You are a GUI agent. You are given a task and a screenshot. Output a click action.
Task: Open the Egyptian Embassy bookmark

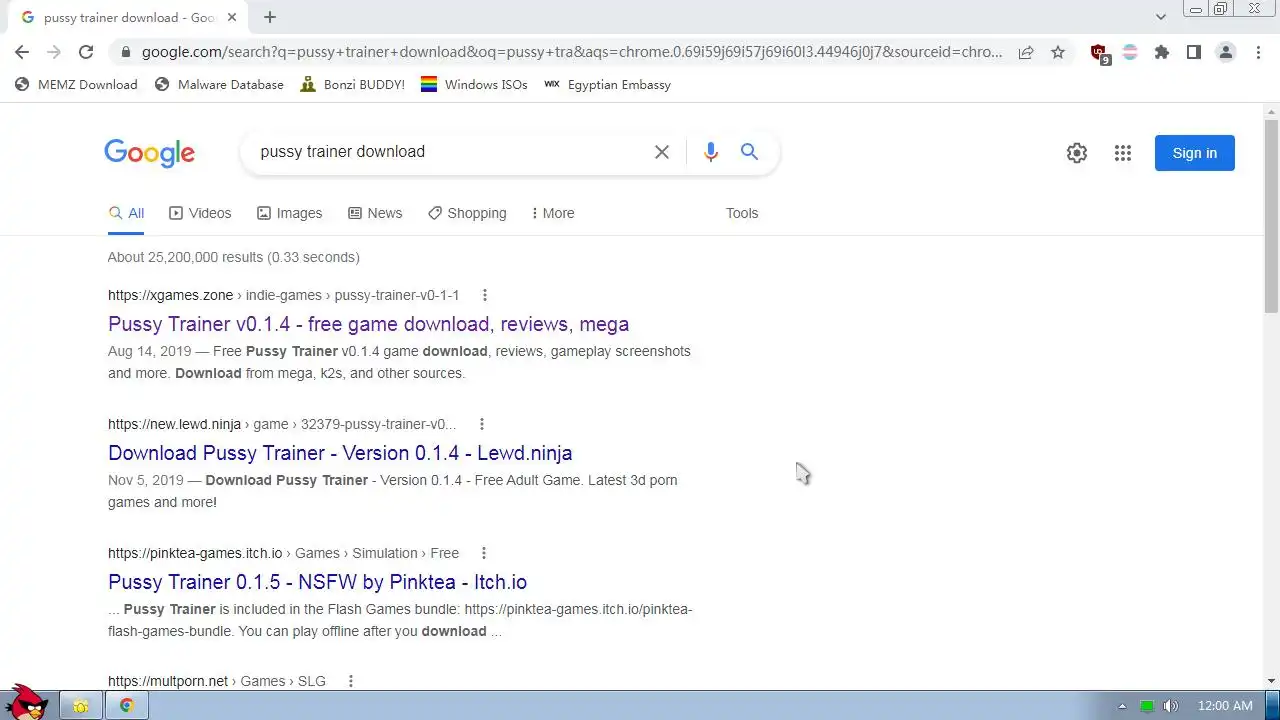pyautogui.click(x=607, y=85)
